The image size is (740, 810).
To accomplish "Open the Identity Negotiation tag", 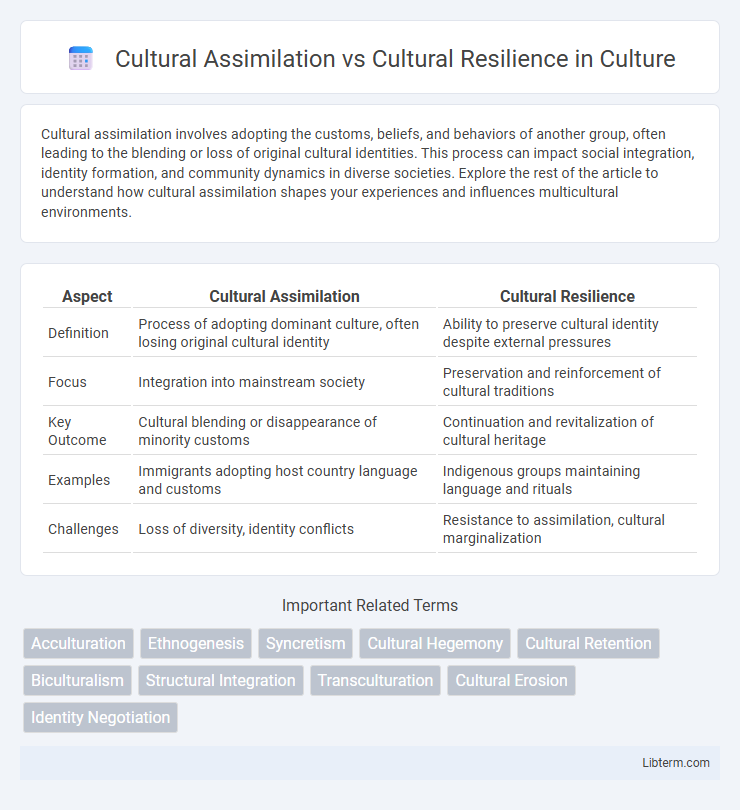I will [100, 718].
